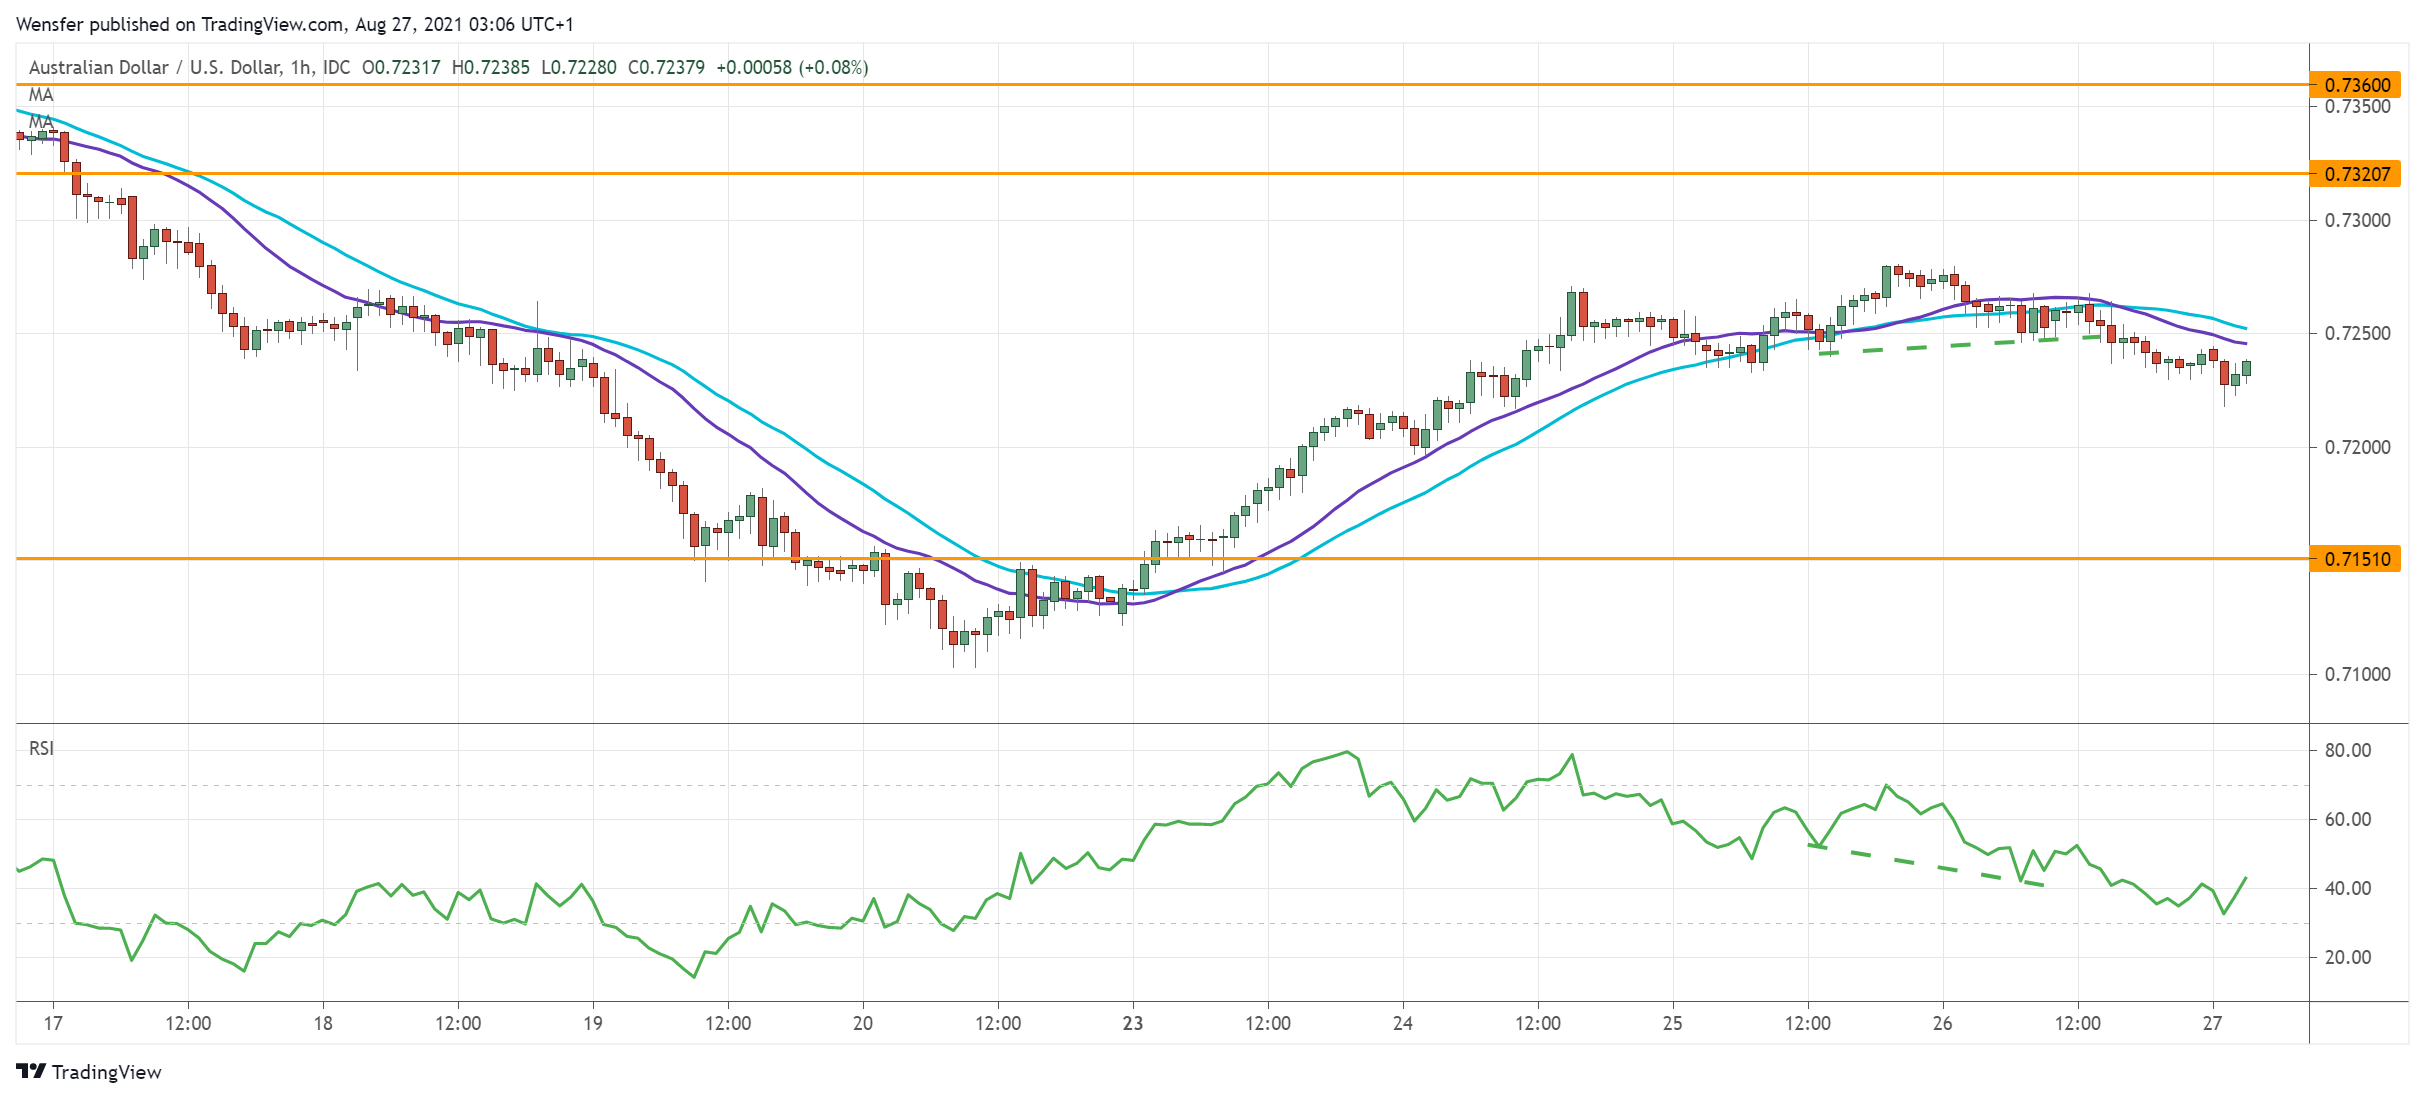
Task: Click the bold date label 23 on time axis
Action: tap(1132, 1023)
